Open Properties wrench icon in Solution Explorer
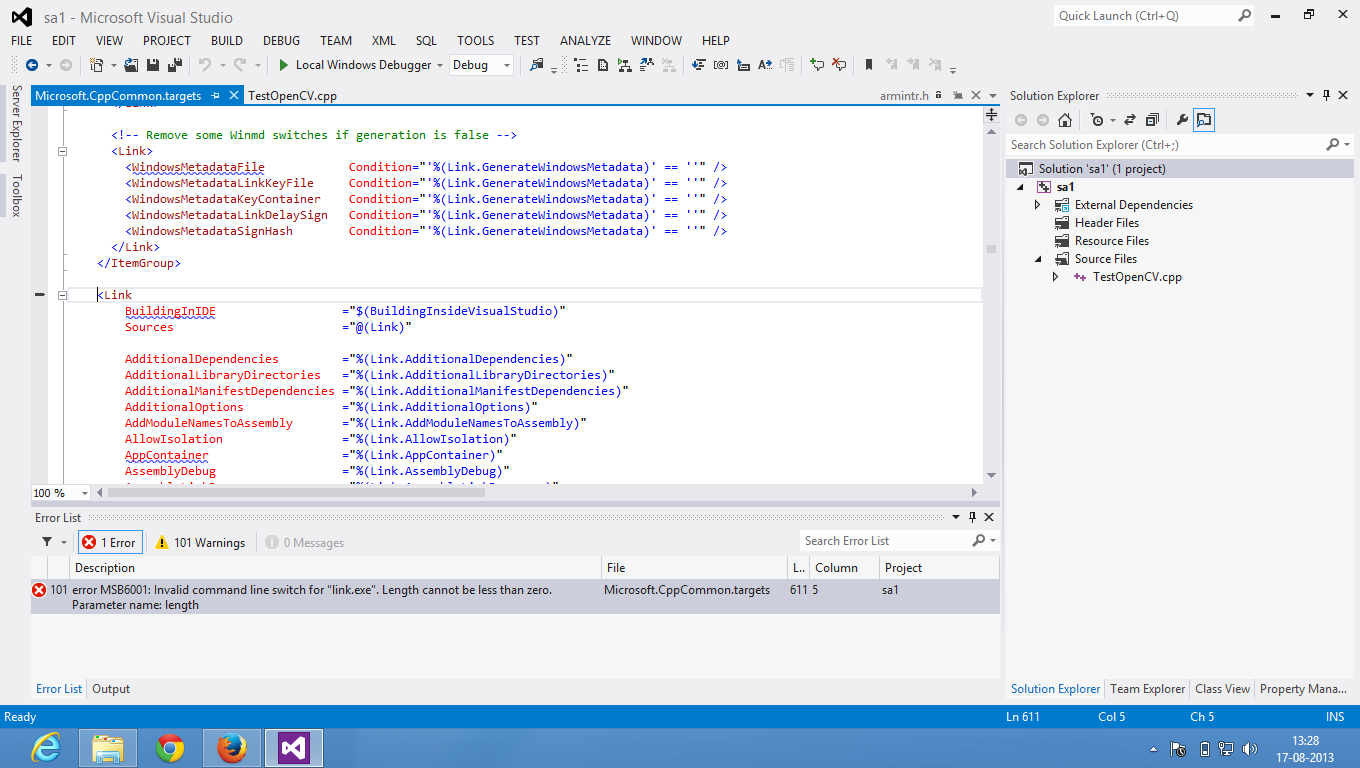Image resolution: width=1360 pixels, height=768 pixels. pyautogui.click(x=1182, y=120)
